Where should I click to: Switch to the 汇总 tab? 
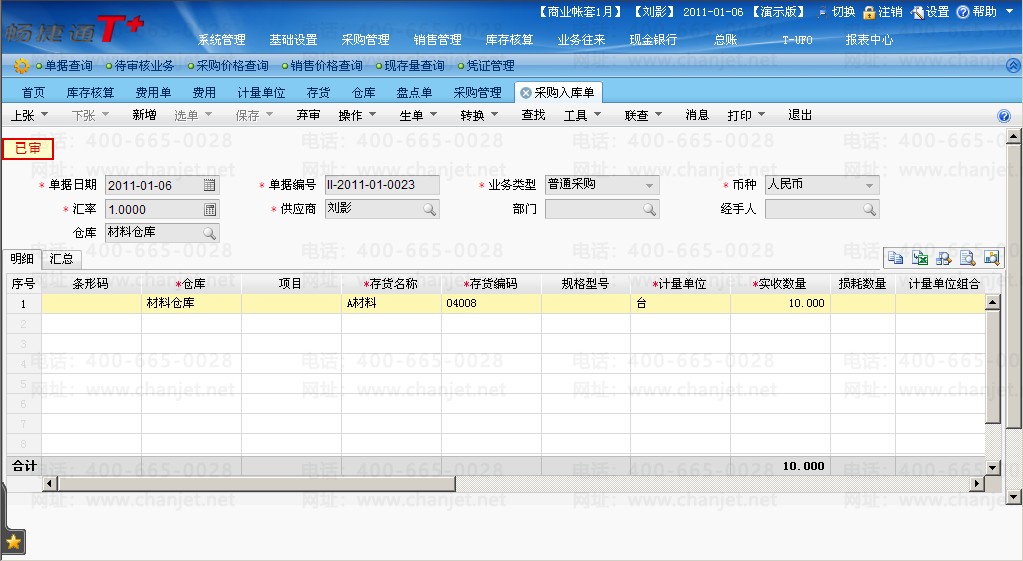tap(61, 259)
